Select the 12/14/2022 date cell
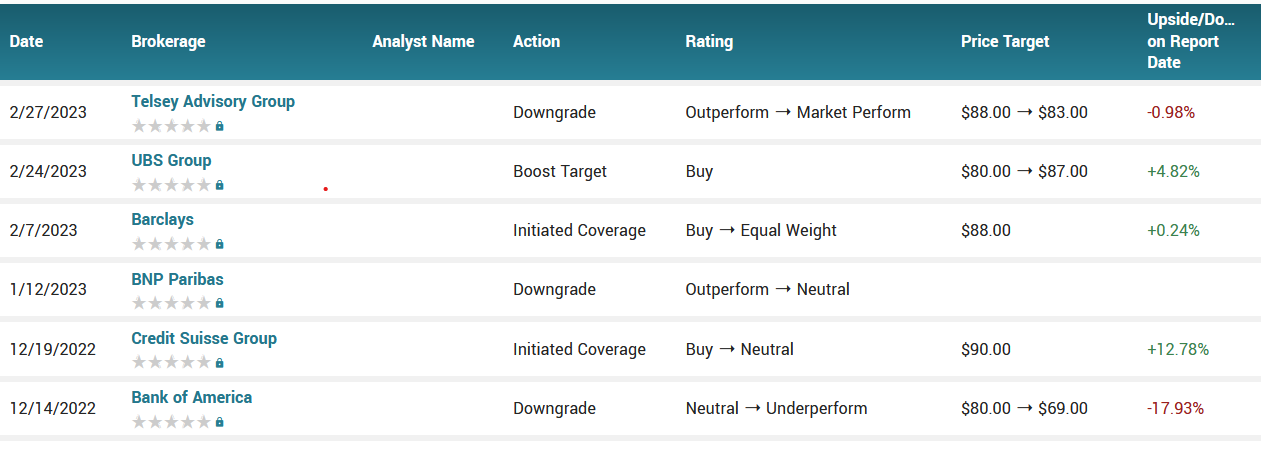 tap(53, 408)
